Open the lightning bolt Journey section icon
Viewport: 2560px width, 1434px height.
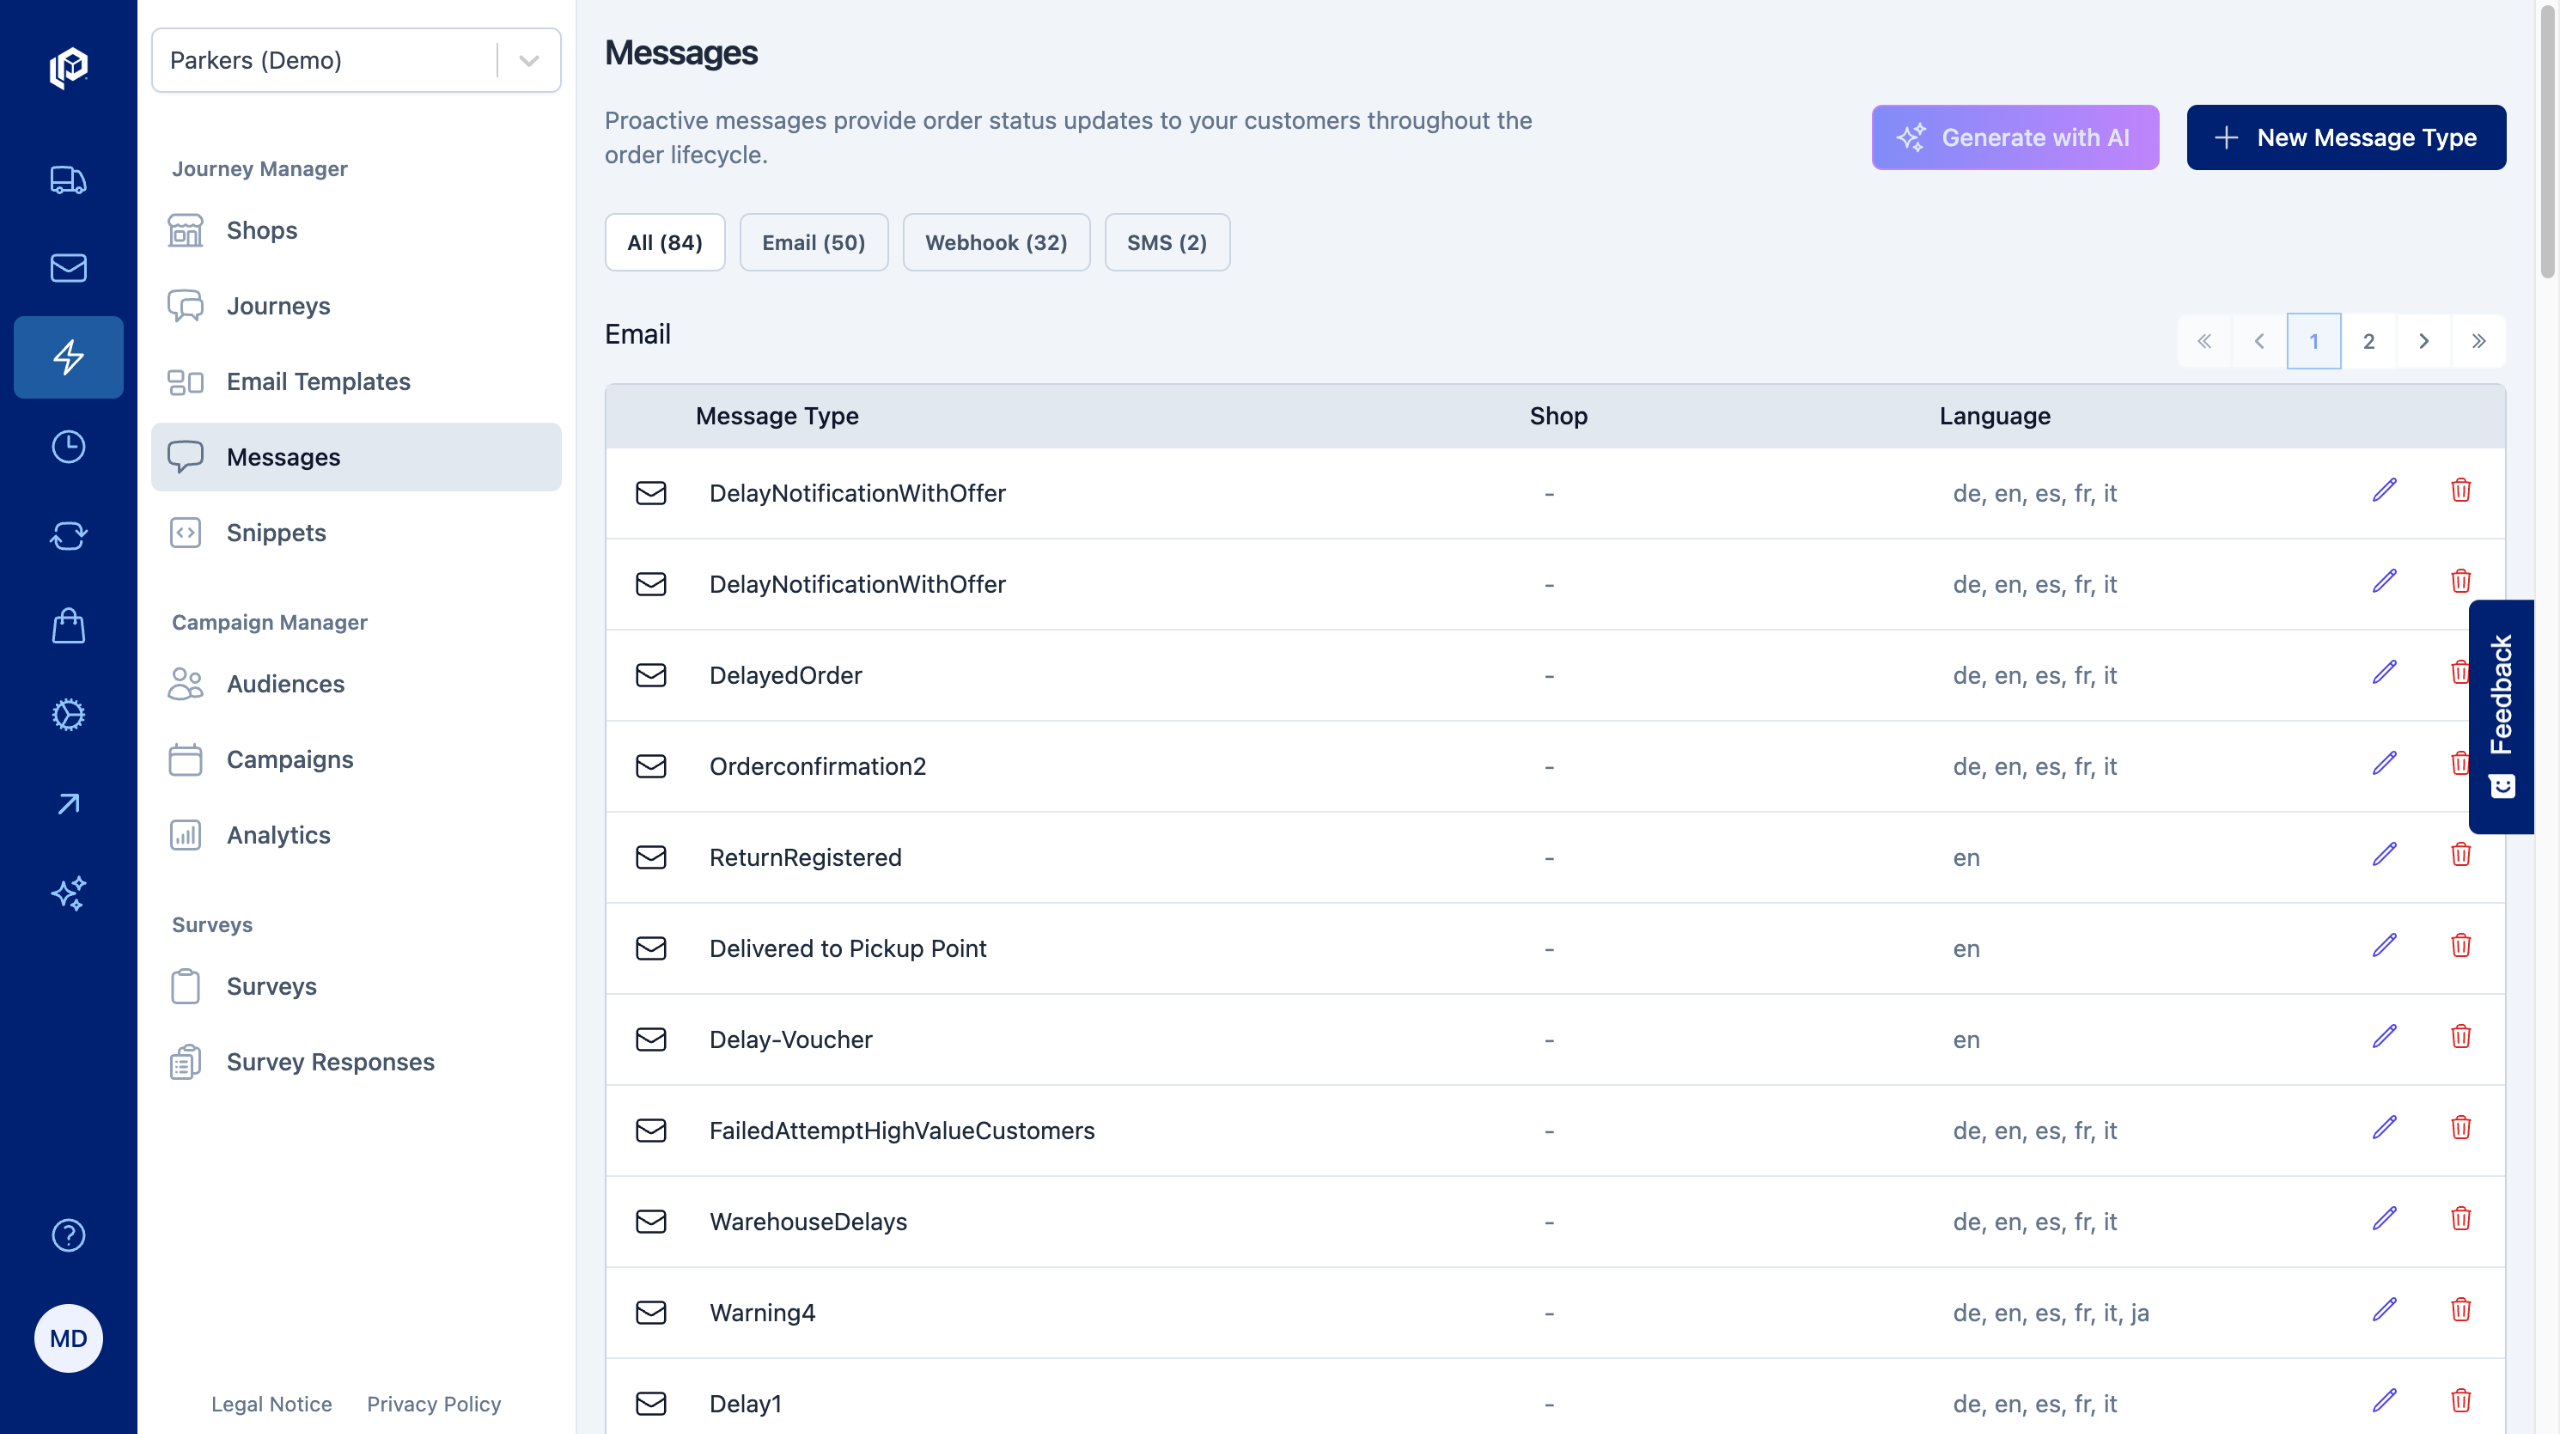coord(68,357)
